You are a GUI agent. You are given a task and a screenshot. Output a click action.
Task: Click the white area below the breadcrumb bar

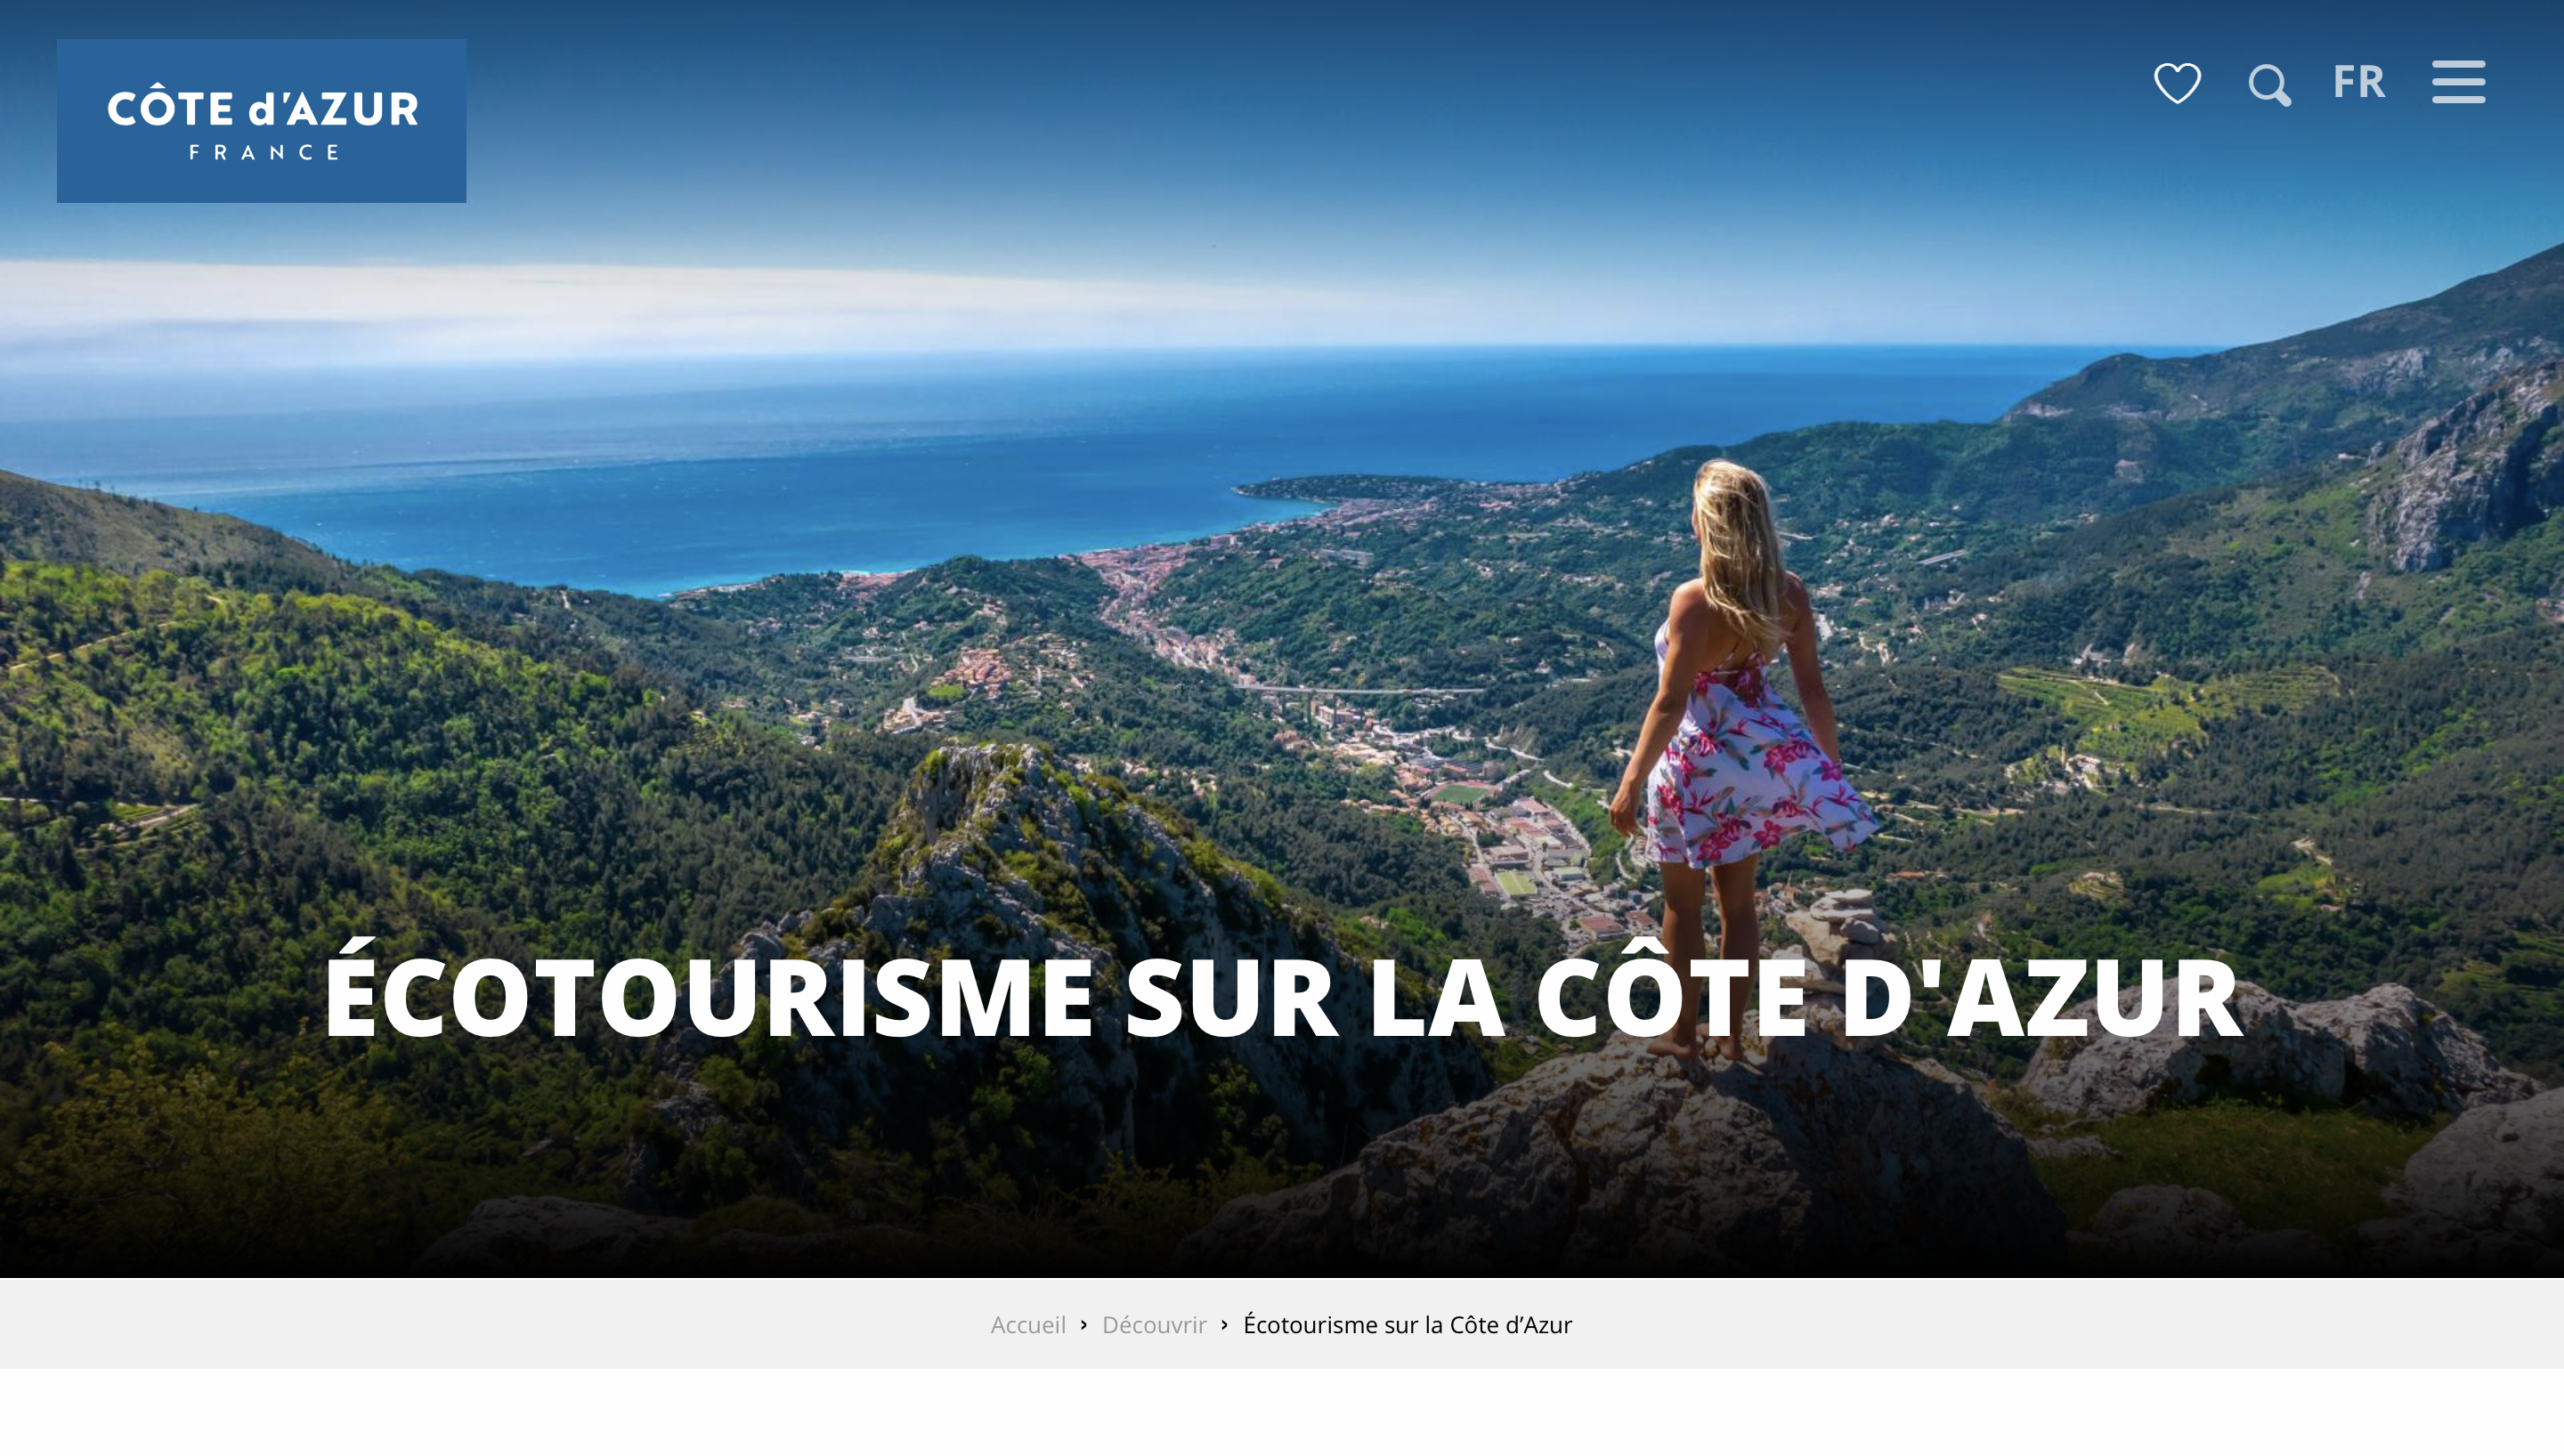(x=1282, y=1412)
